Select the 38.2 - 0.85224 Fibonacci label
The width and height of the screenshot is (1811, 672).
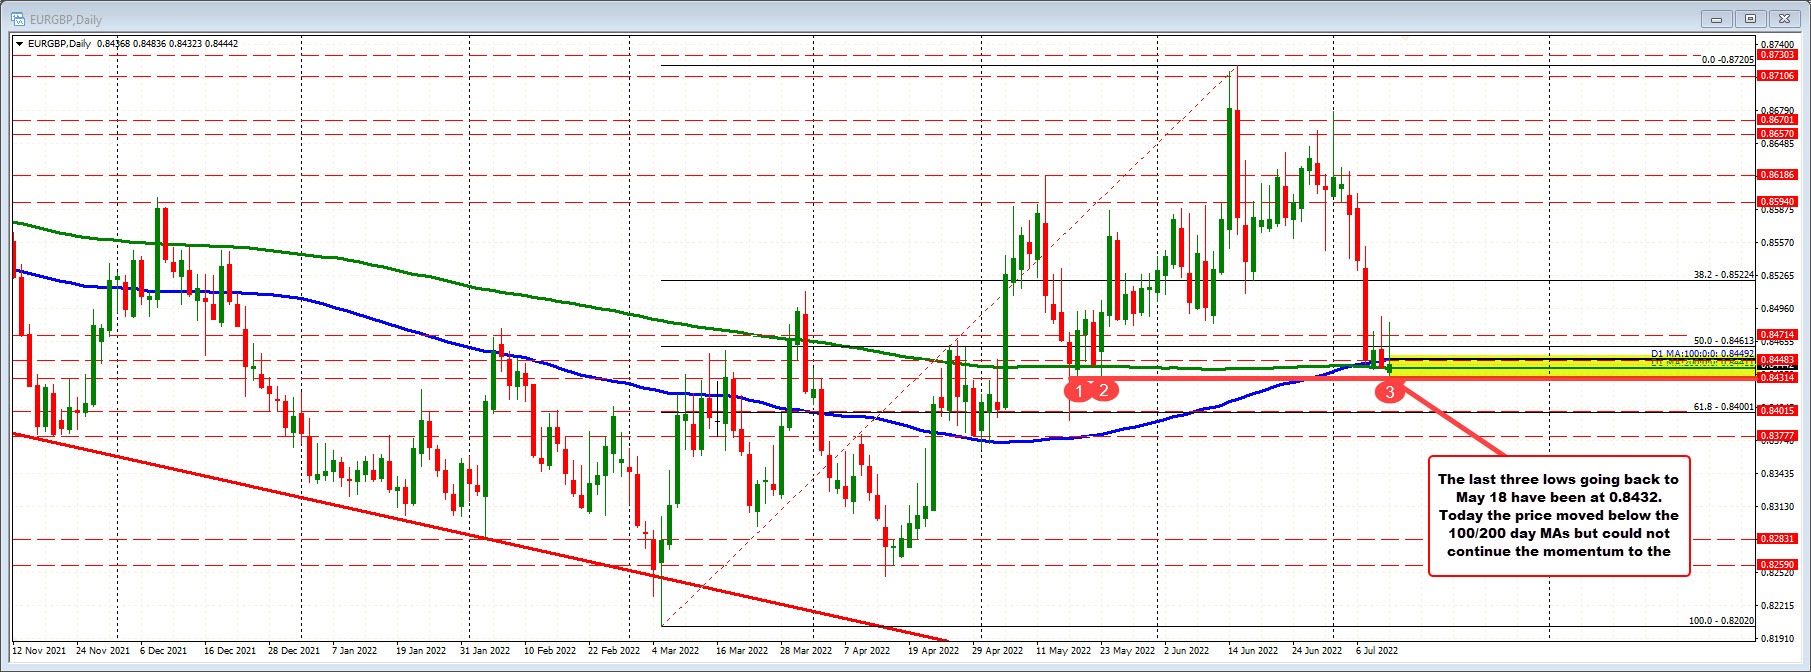(x=1723, y=275)
